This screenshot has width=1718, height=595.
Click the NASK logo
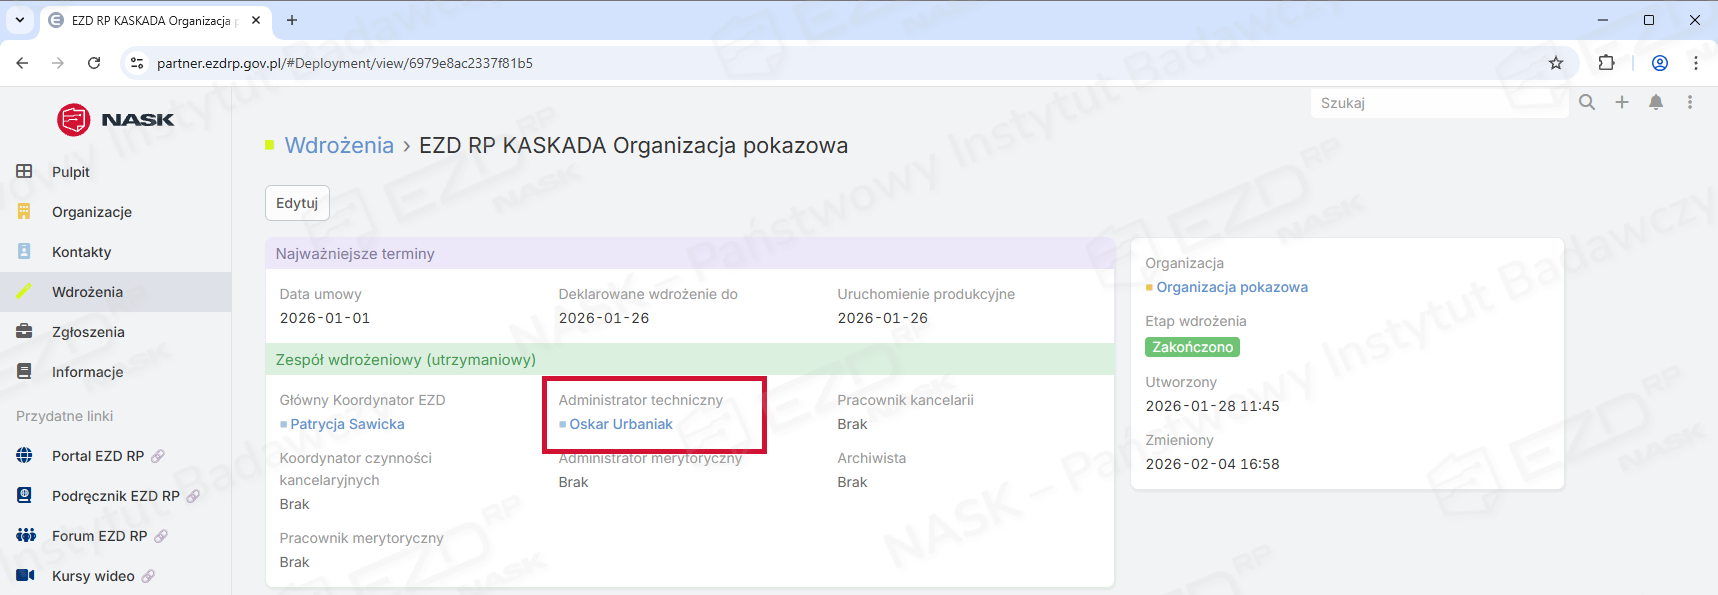coord(116,120)
